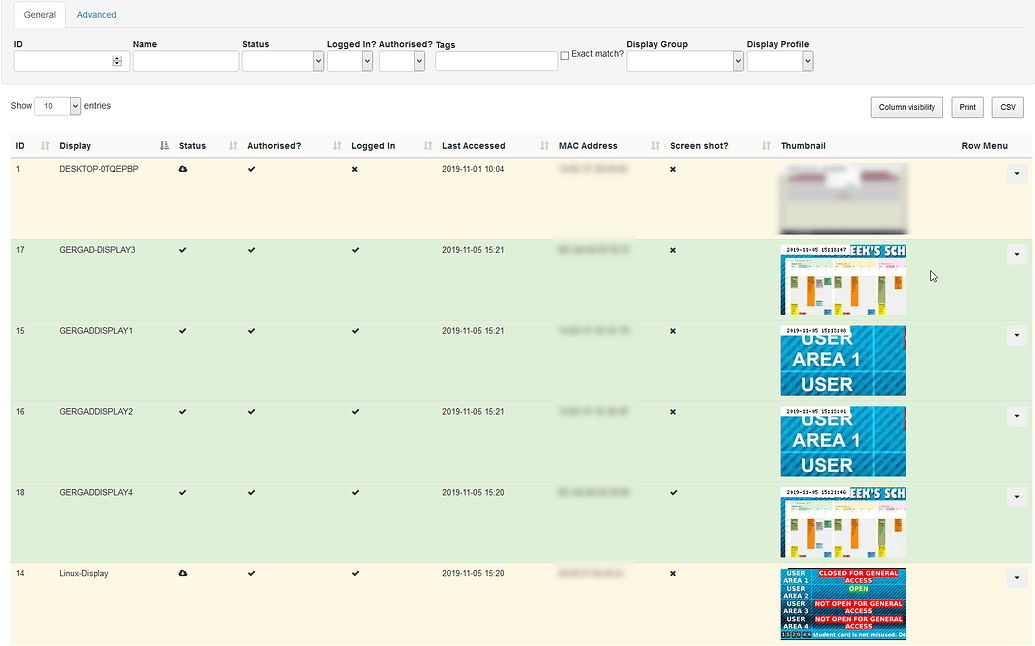The width and height of the screenshot is (1035, 646).
Task: Click cloud status icon for DESKTOP-0TQEPBP
Action: [x=183, y=170]
